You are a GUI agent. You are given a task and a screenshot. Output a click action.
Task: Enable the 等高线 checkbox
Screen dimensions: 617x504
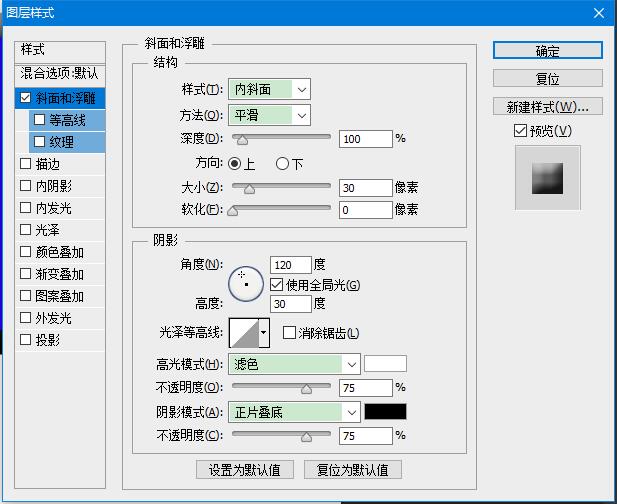tap(40, 120)
